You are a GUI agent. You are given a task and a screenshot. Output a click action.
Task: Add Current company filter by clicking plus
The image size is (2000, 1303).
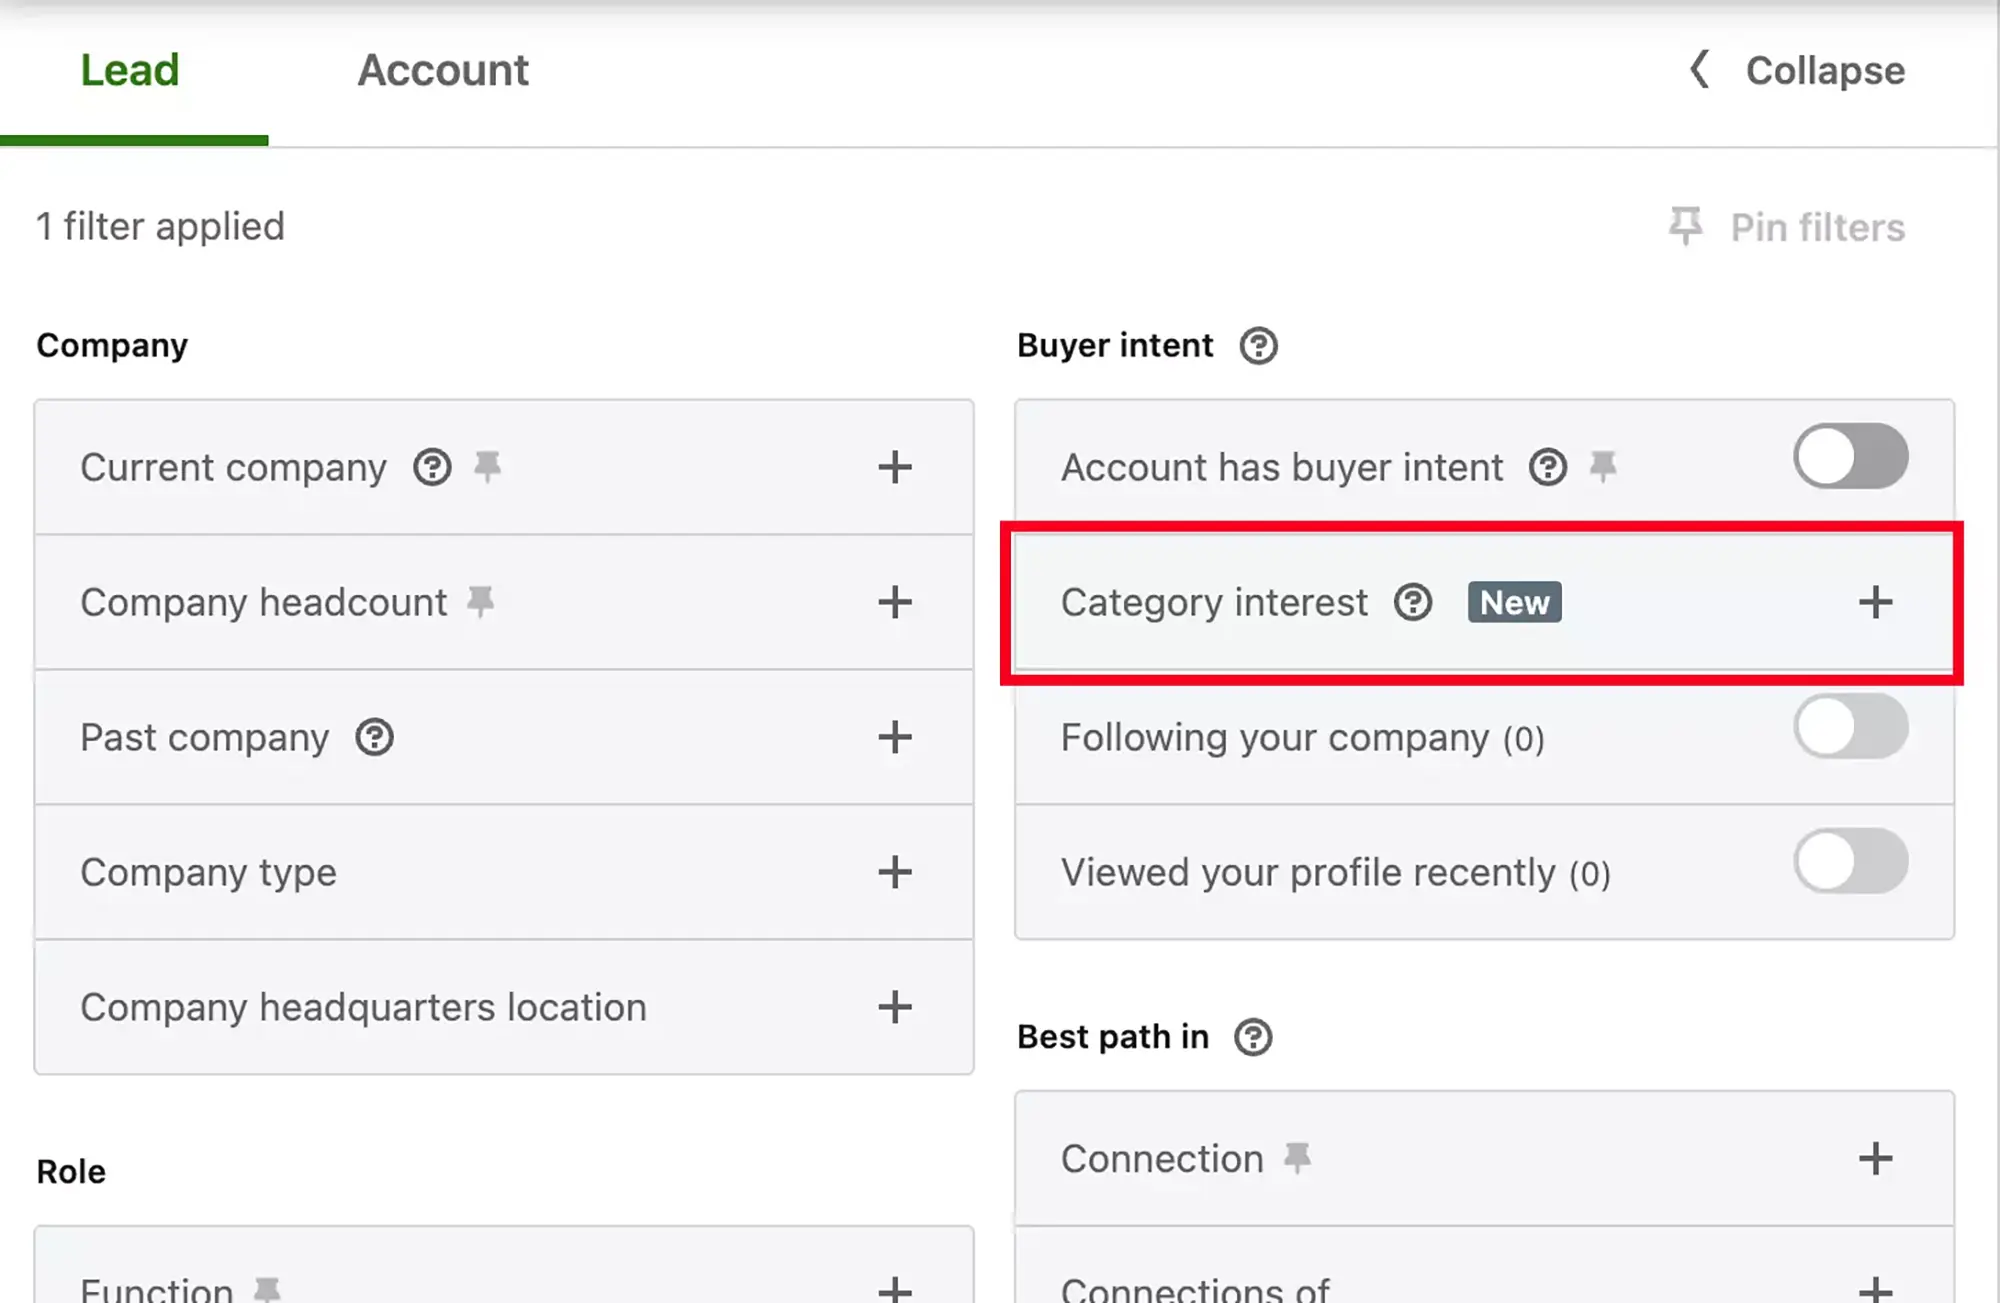[x=895, y=465]
